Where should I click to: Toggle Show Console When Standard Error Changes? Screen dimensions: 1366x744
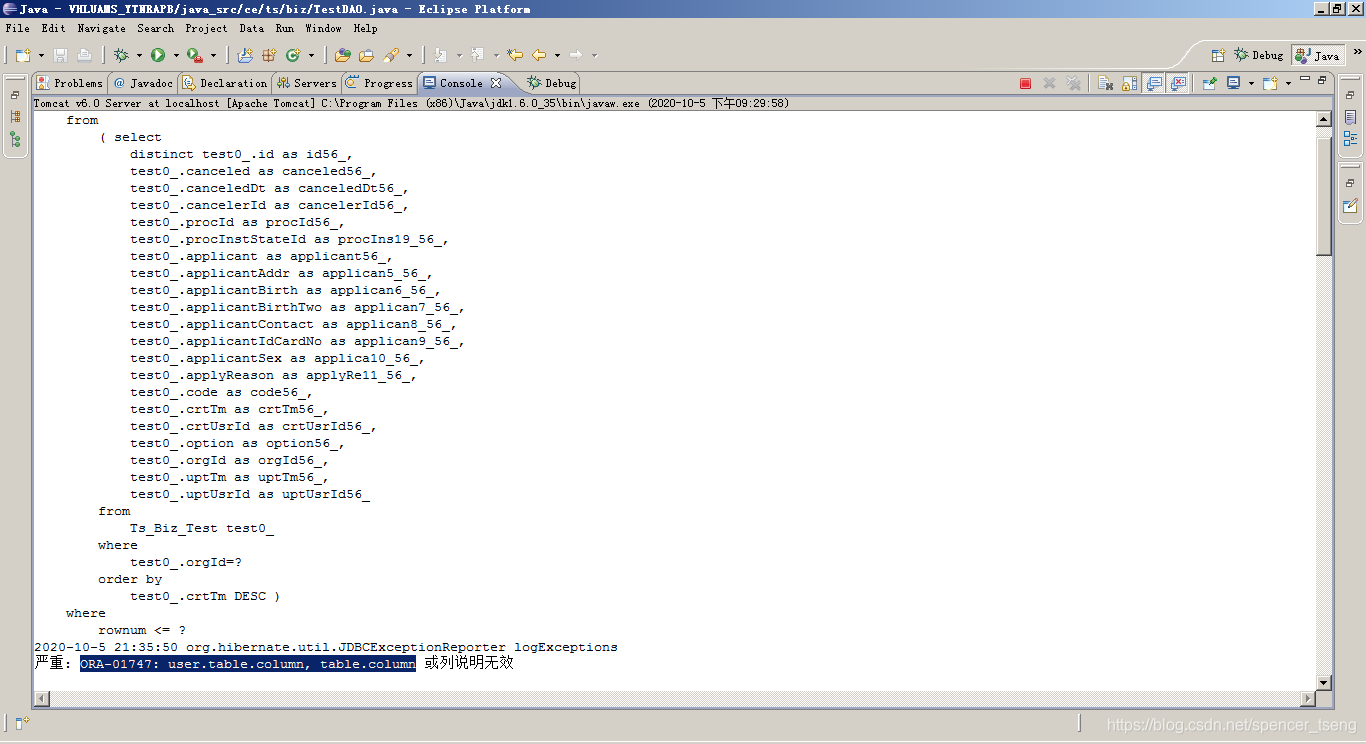coord(1178,83)
